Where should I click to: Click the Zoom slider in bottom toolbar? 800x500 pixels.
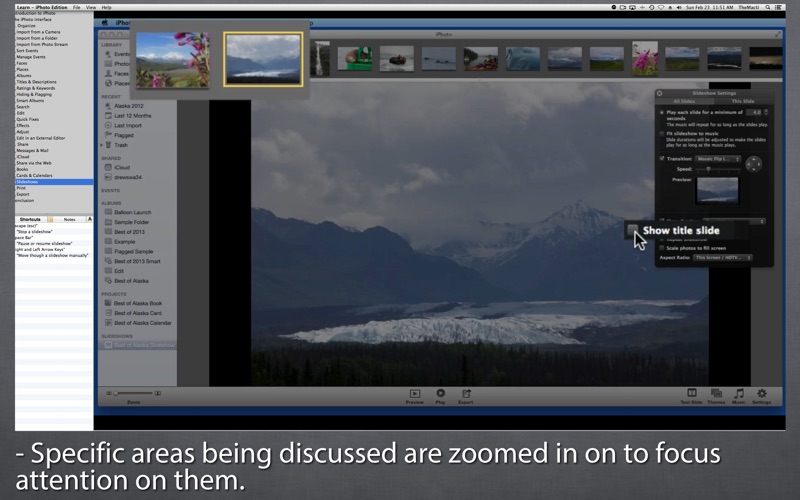pos(134,393)
